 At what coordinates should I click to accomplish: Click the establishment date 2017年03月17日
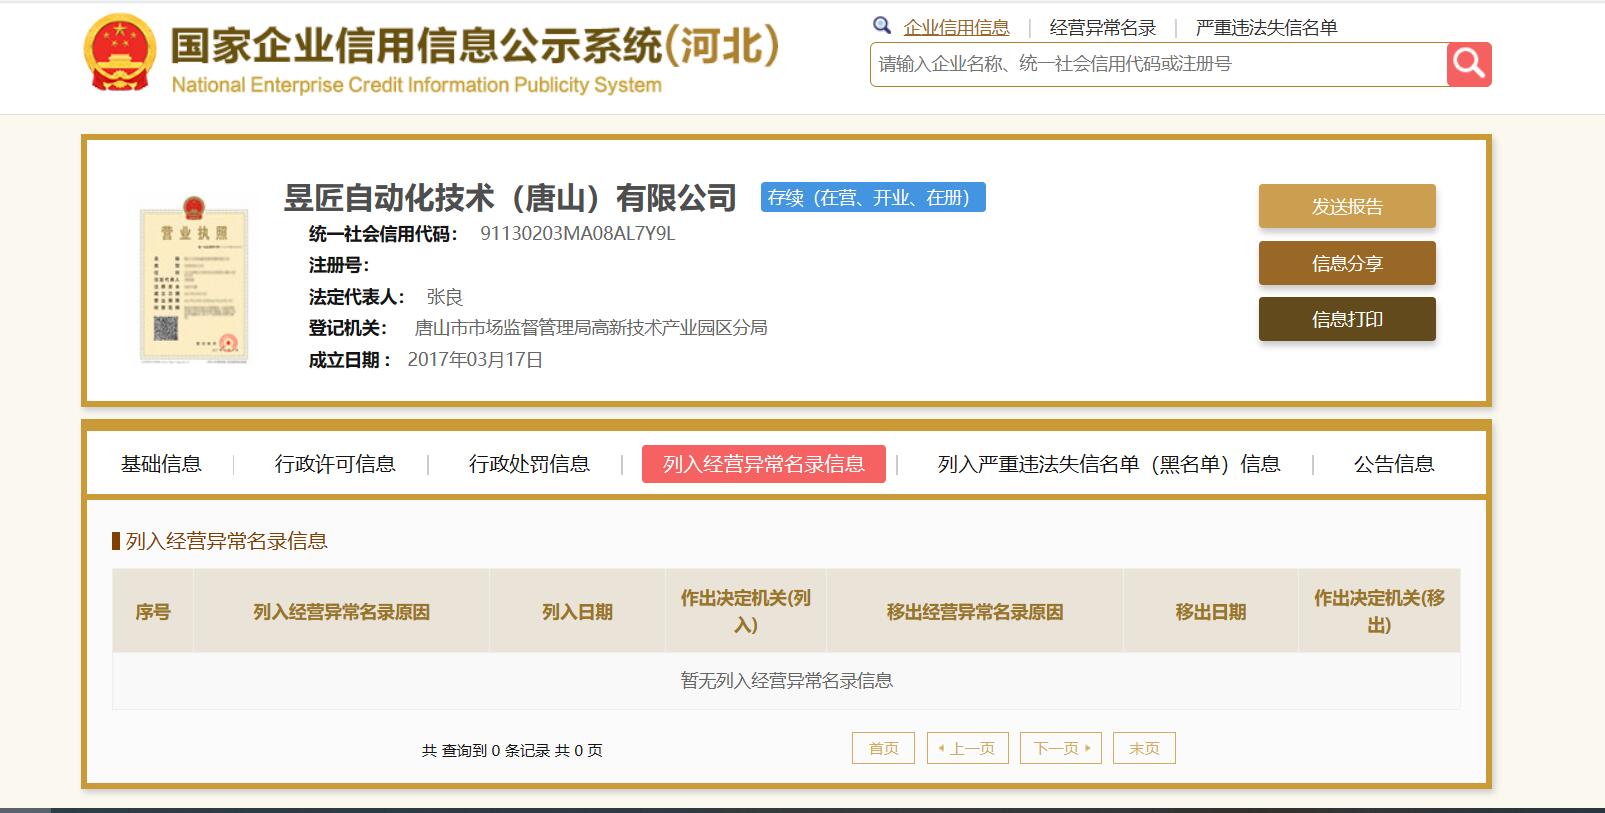[x=475, y=360]
